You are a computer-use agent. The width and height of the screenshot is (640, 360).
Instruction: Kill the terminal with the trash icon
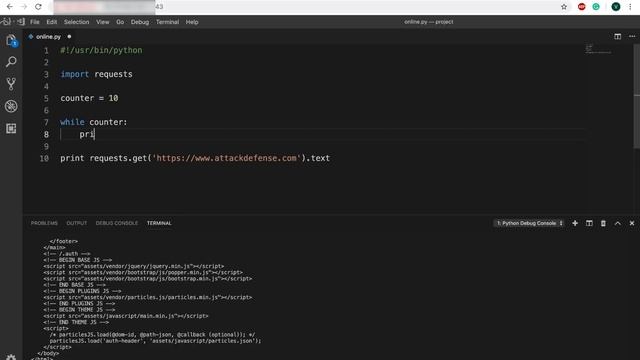tap(603, 223)
